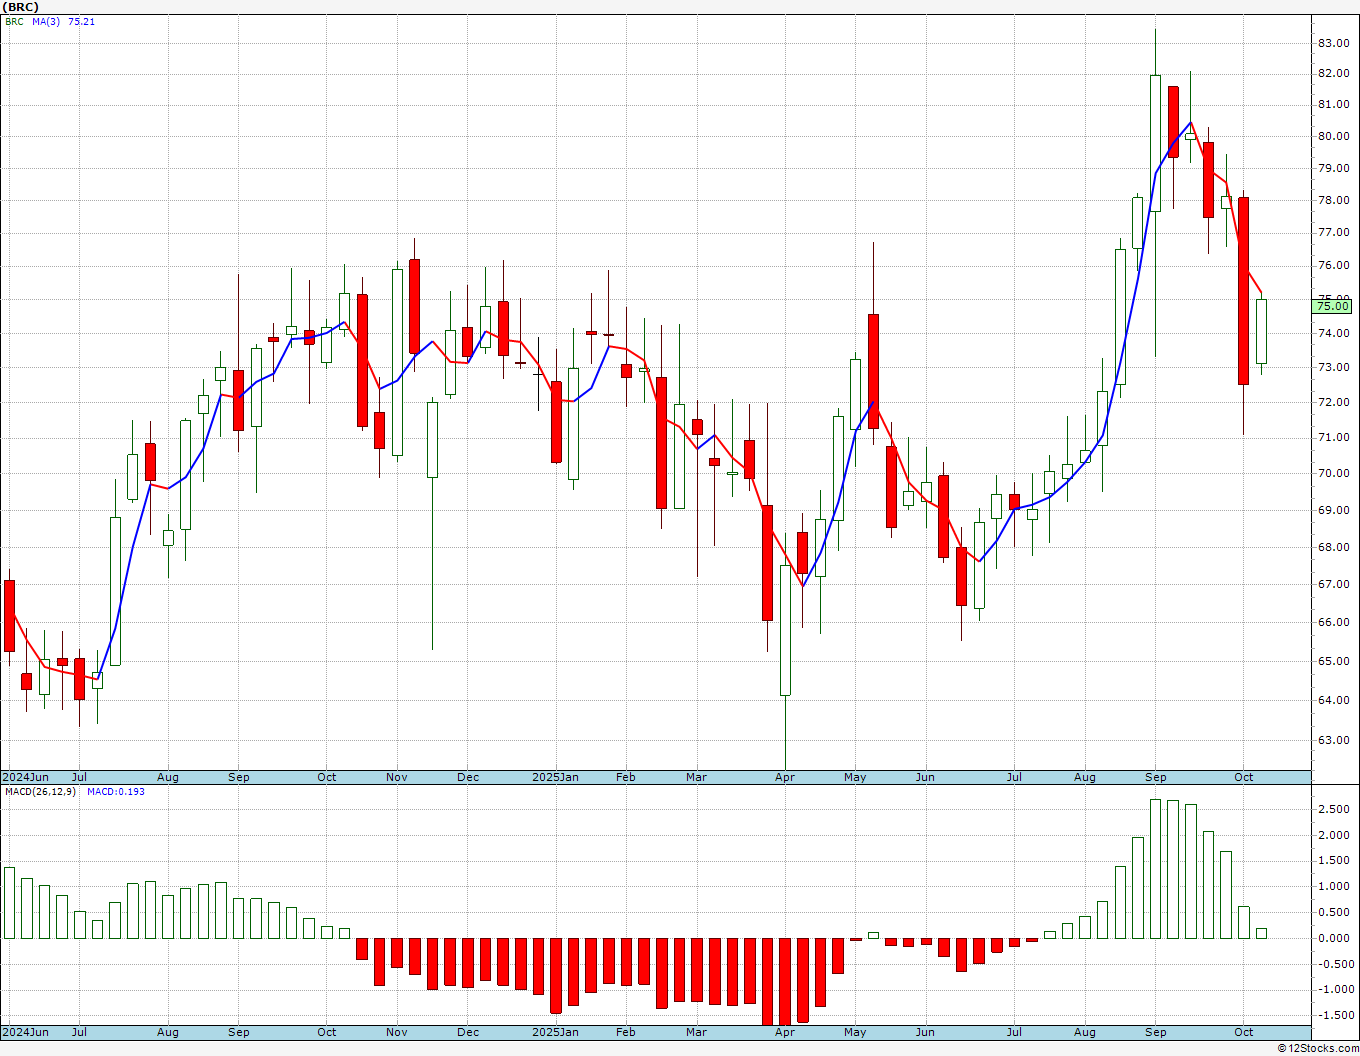Select Mar on the price chart time axis
Screen dimensions: 1360x1056
(697, 777)
